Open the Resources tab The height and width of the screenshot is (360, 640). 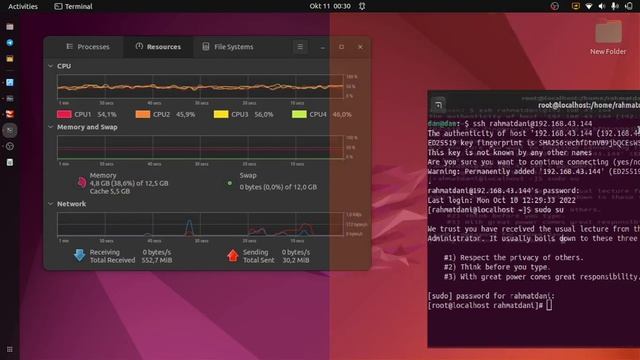(x=158, y=47)
